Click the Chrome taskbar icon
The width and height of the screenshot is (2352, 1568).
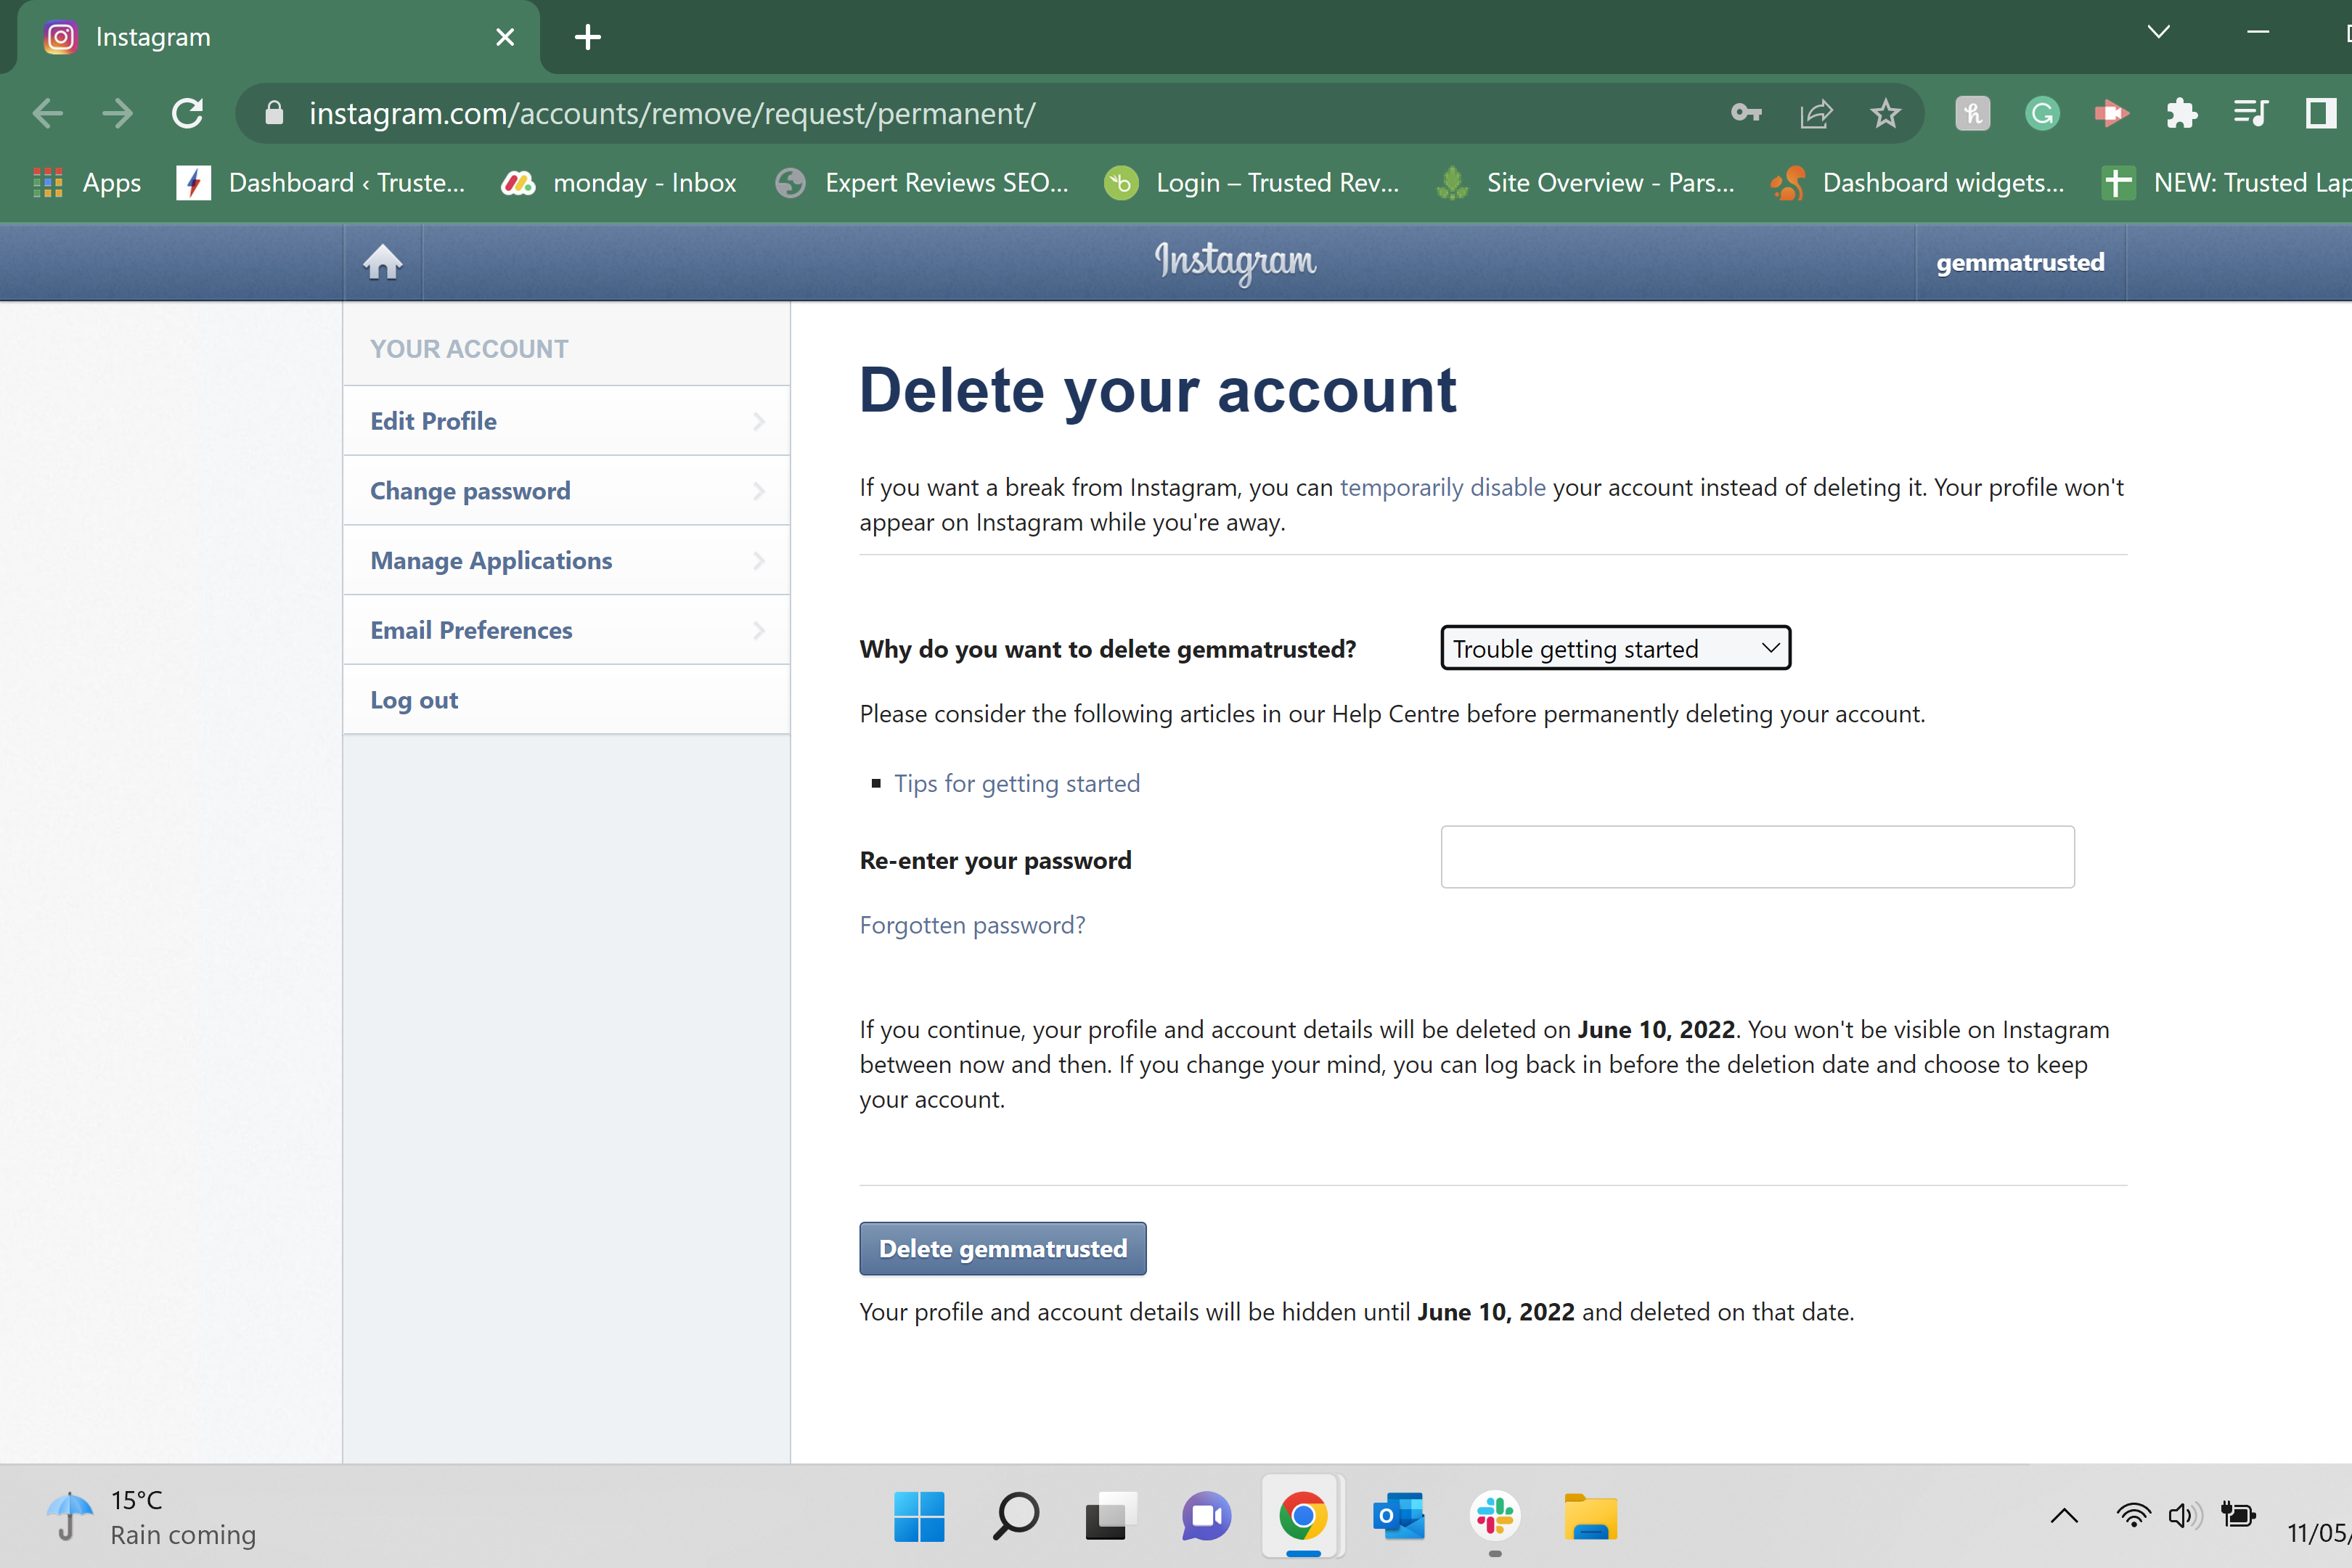[x=1302, y=1517]
